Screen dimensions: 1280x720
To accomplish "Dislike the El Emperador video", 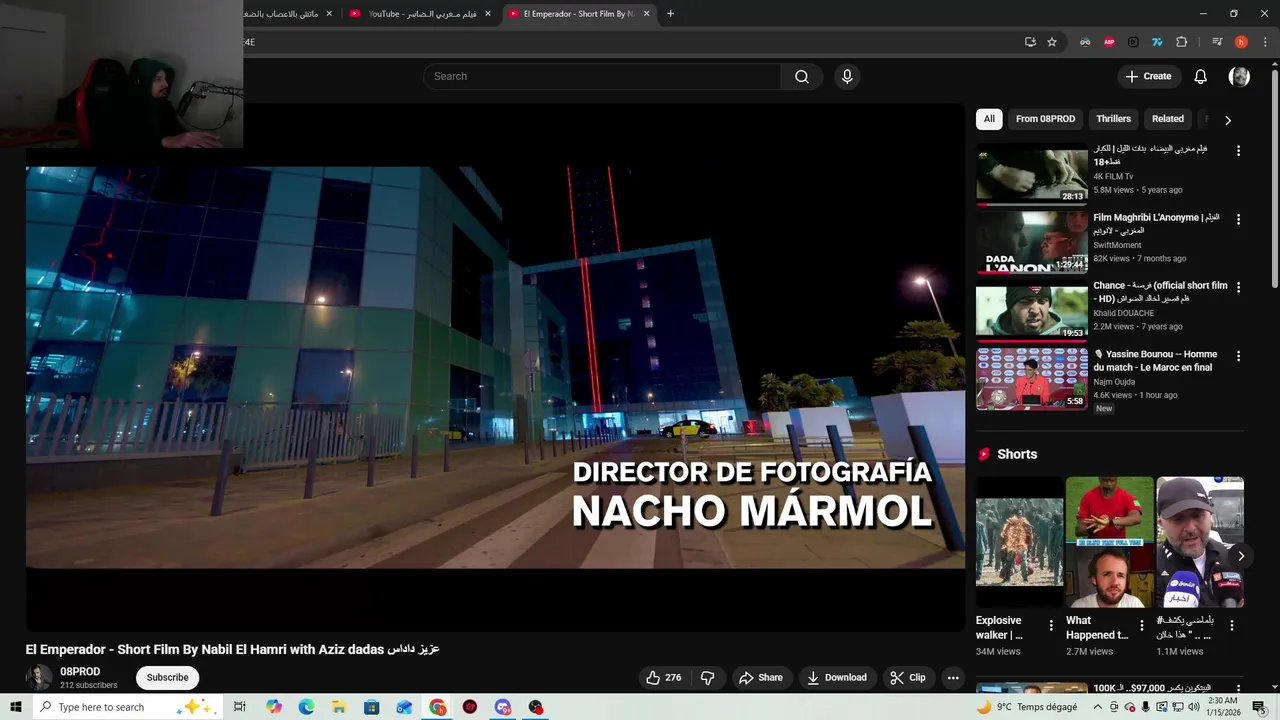I will click(x=708, y=678).
